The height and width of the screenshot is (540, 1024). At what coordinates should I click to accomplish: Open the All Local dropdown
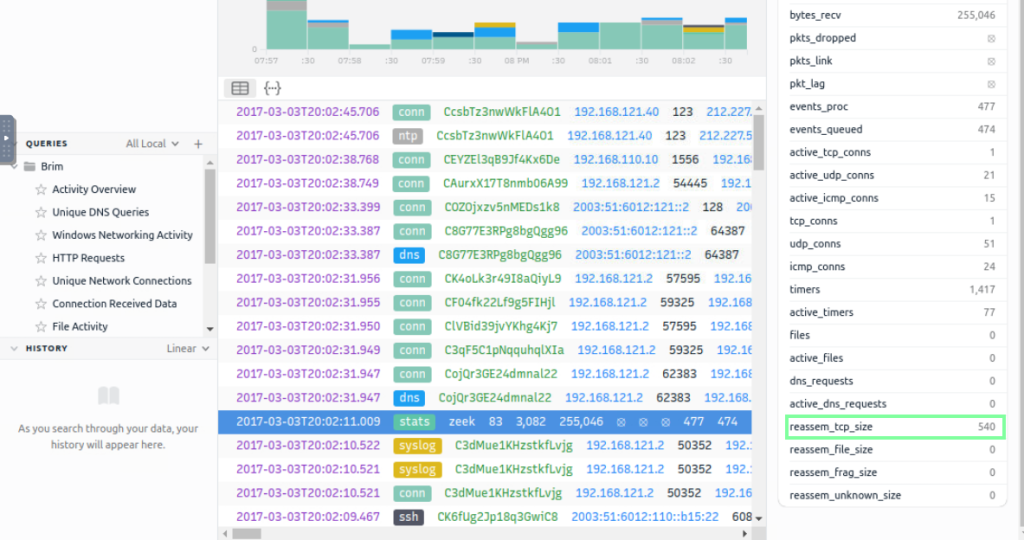[152, 144]
